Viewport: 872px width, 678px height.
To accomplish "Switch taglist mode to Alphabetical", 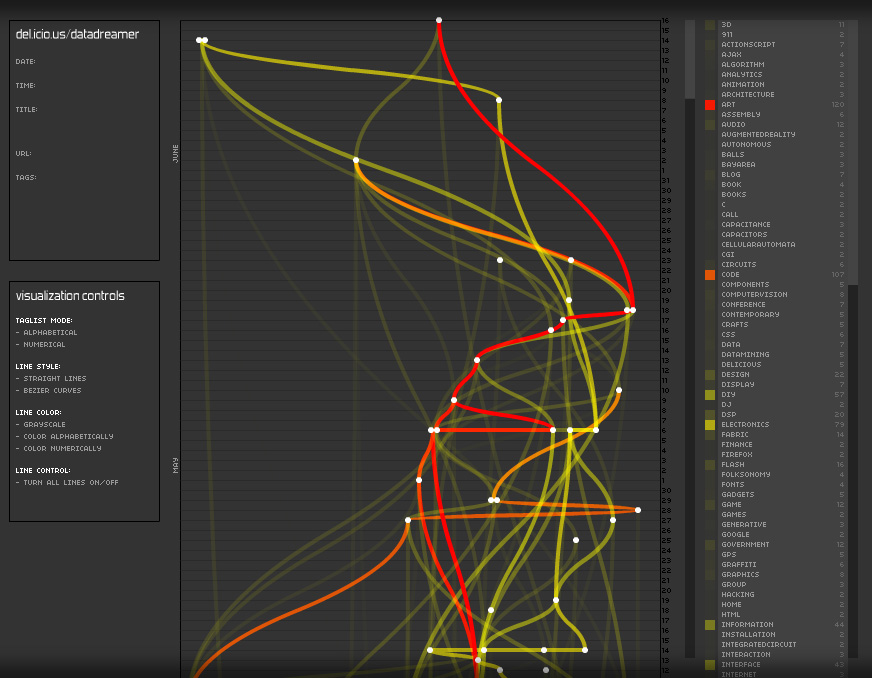I will point(49,333).
